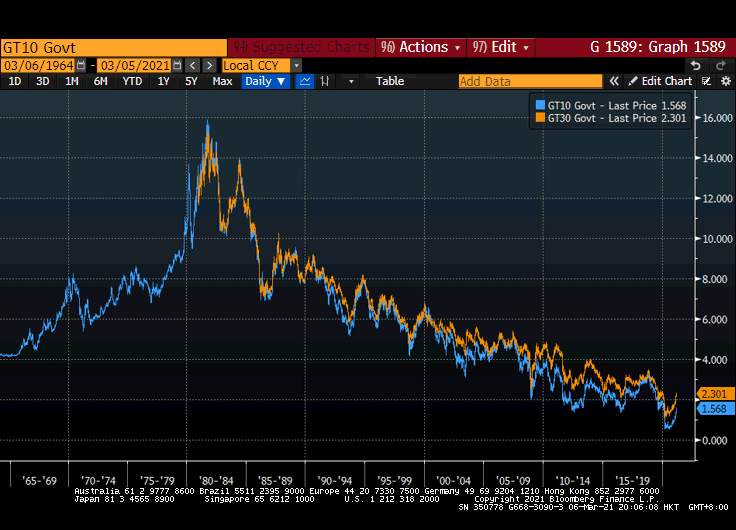This screenshot has height=530, width=736.
Task: Shift date range back with left arrow
Action: (192, 65)
